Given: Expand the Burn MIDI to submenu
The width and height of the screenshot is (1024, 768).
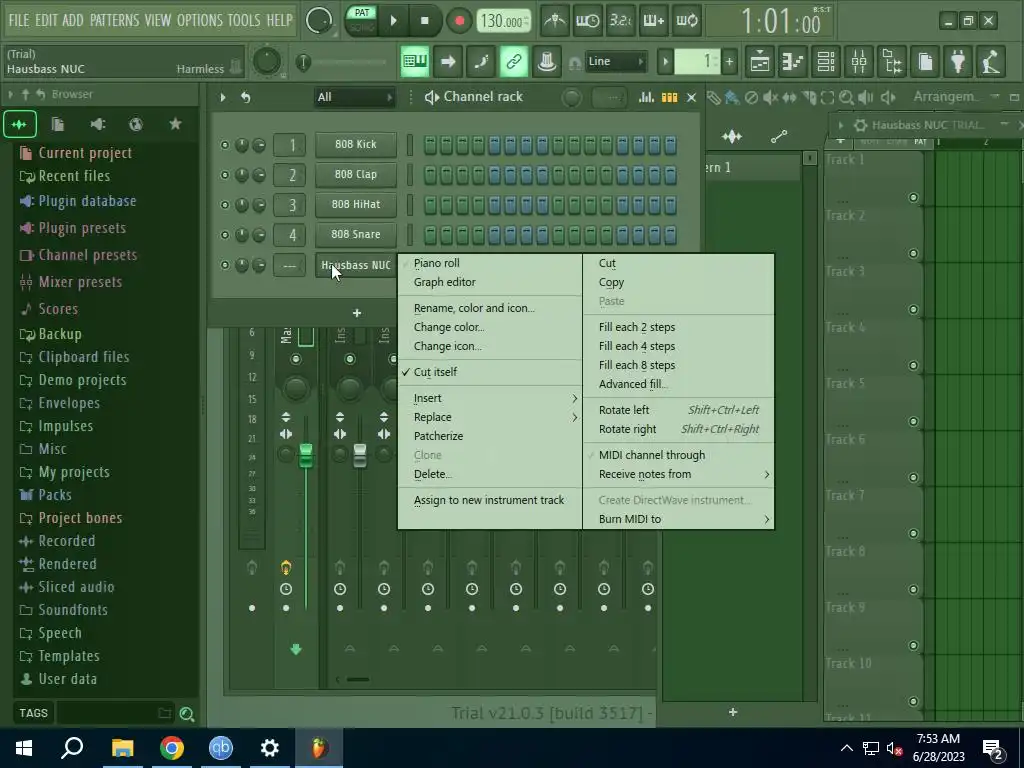Looking at the screenshot, I should (679, 519).
